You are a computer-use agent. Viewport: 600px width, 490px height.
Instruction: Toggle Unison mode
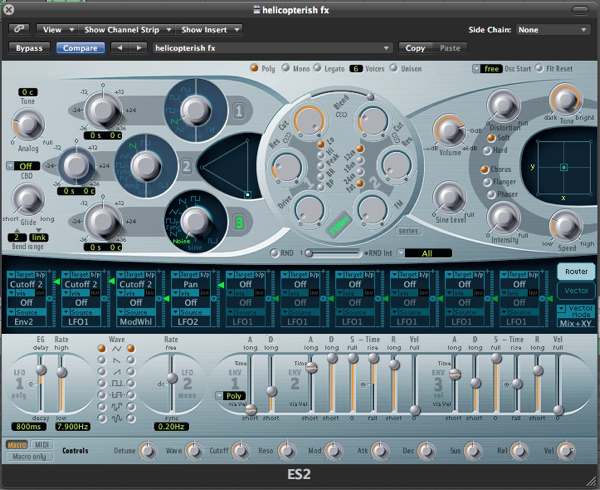click(393, 68)
